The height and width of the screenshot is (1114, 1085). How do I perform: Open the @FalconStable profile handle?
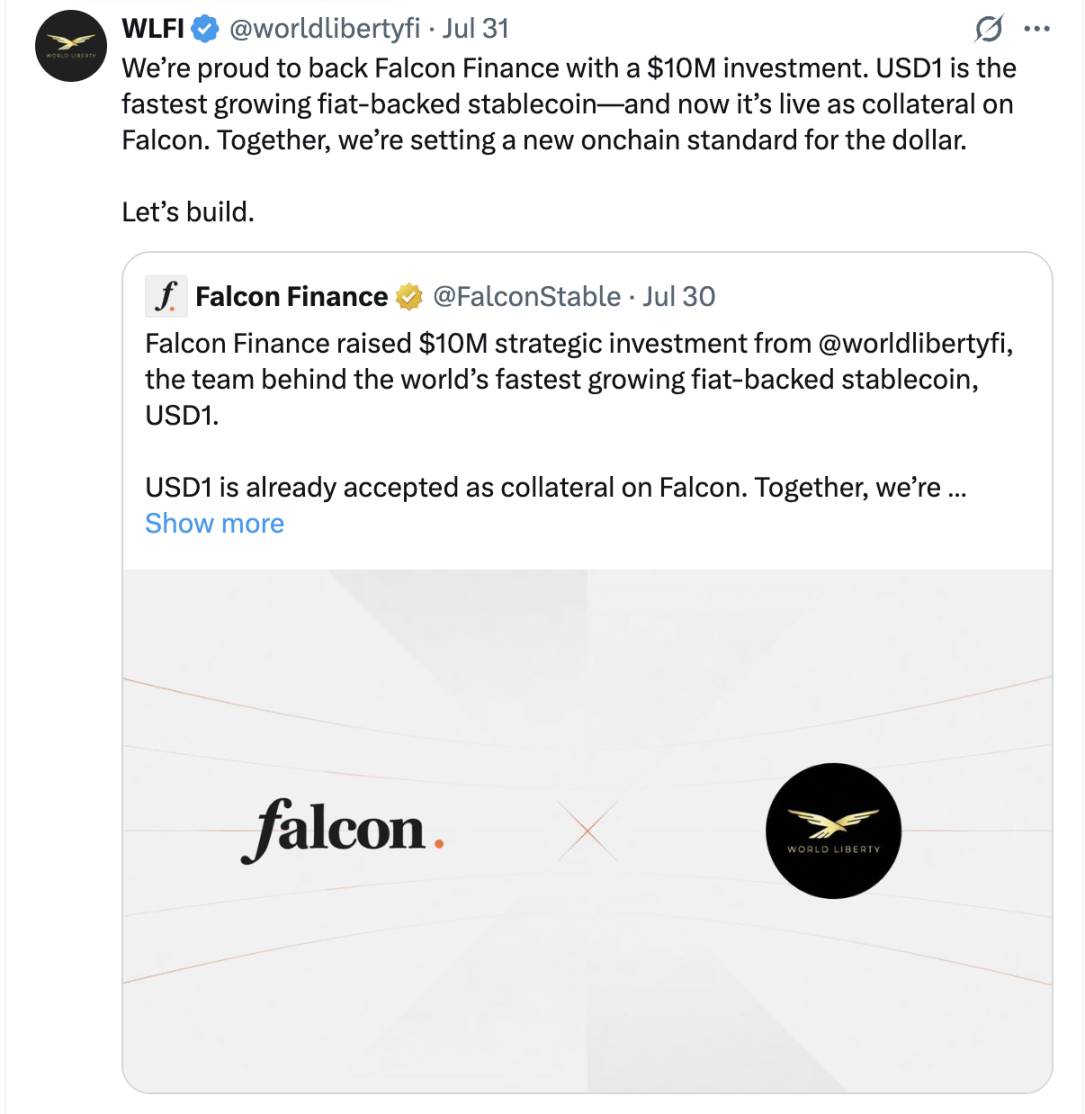tap(524, 296)
